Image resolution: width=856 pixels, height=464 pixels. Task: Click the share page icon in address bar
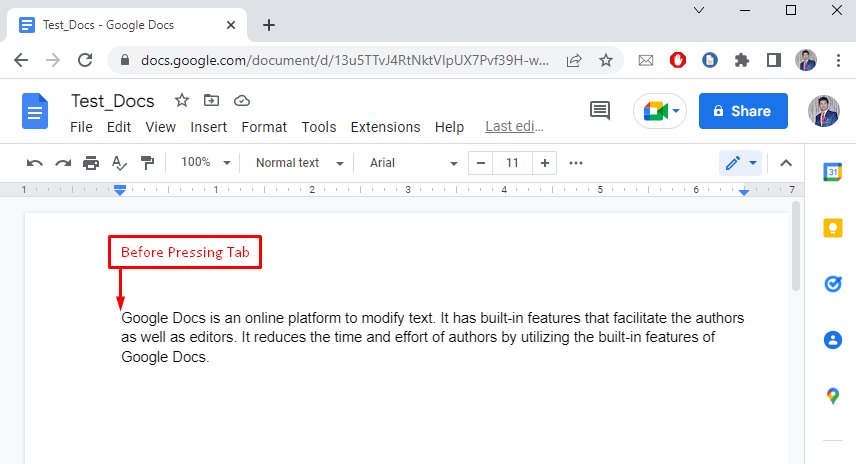(574, 60)
